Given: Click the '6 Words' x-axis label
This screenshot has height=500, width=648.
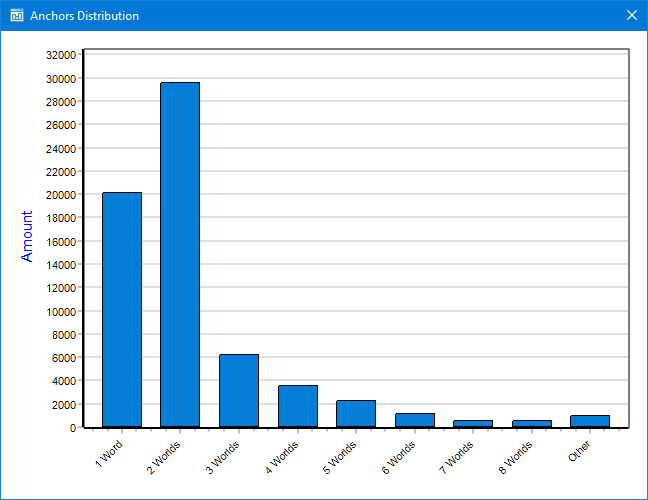Looking at the screenshot, I should click(398, 455).
